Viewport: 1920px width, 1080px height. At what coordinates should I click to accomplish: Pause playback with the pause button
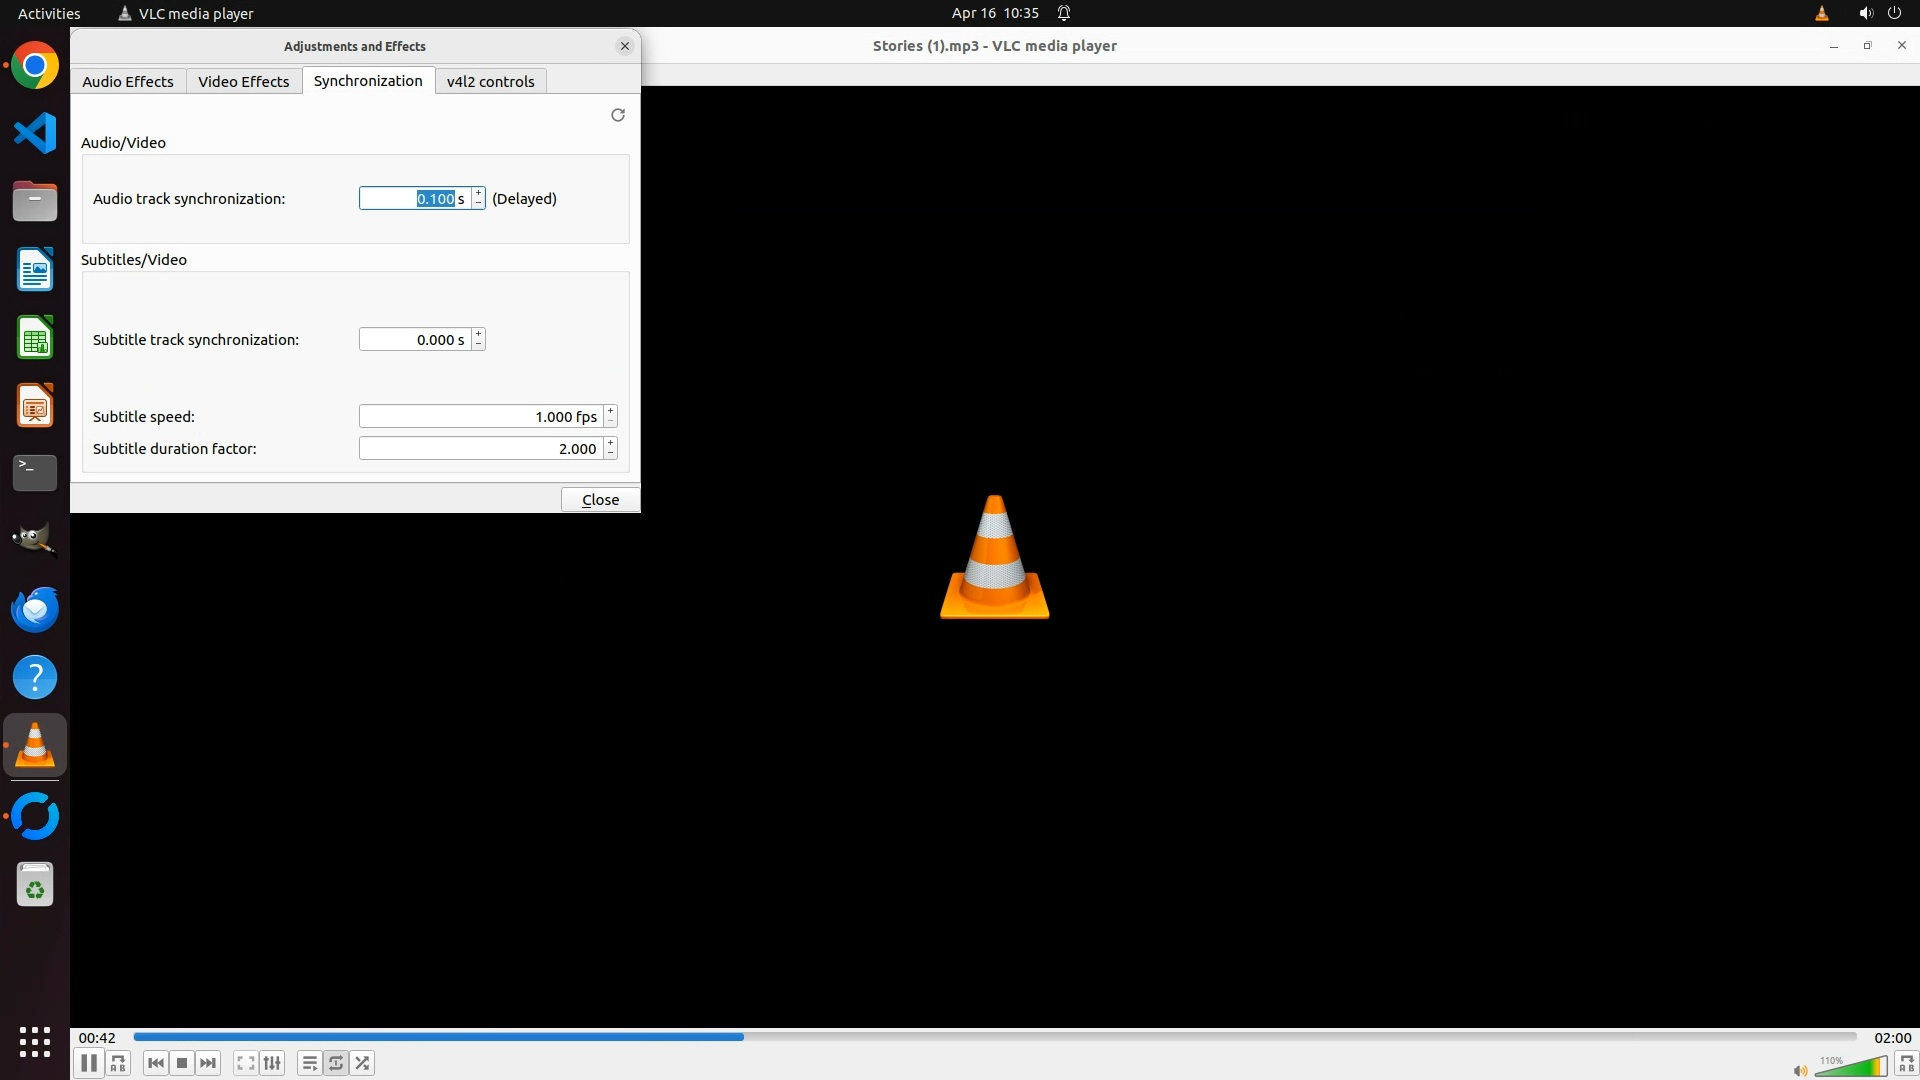click(88, 1063)
